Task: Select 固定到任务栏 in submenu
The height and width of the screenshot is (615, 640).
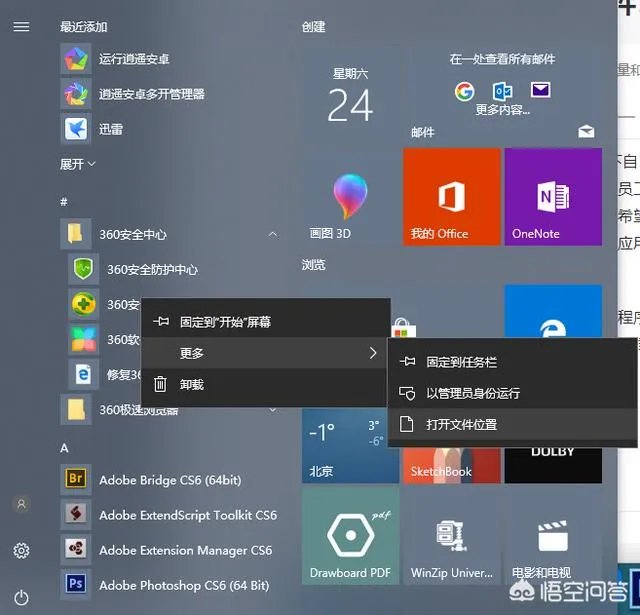Action: tap(512, 362)
